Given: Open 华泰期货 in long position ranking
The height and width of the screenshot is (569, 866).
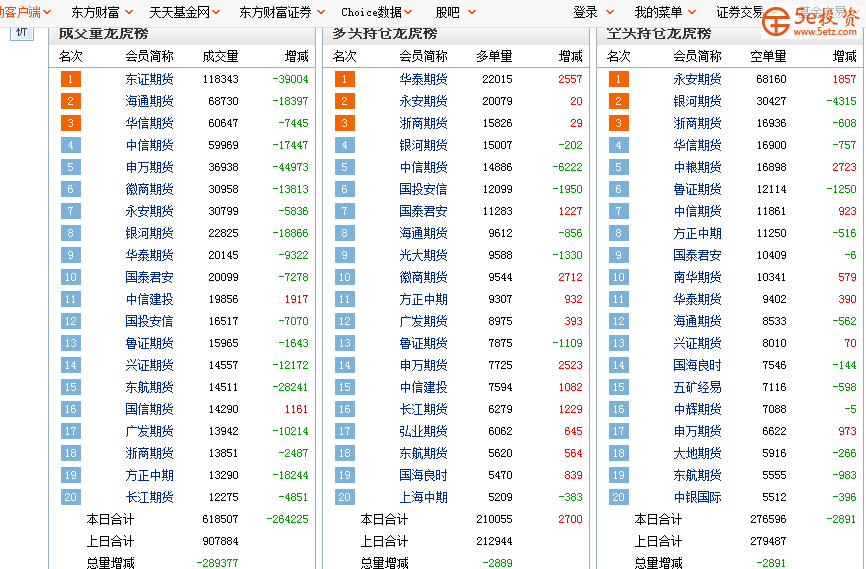Looking at the screenshot, I should 423,79.
